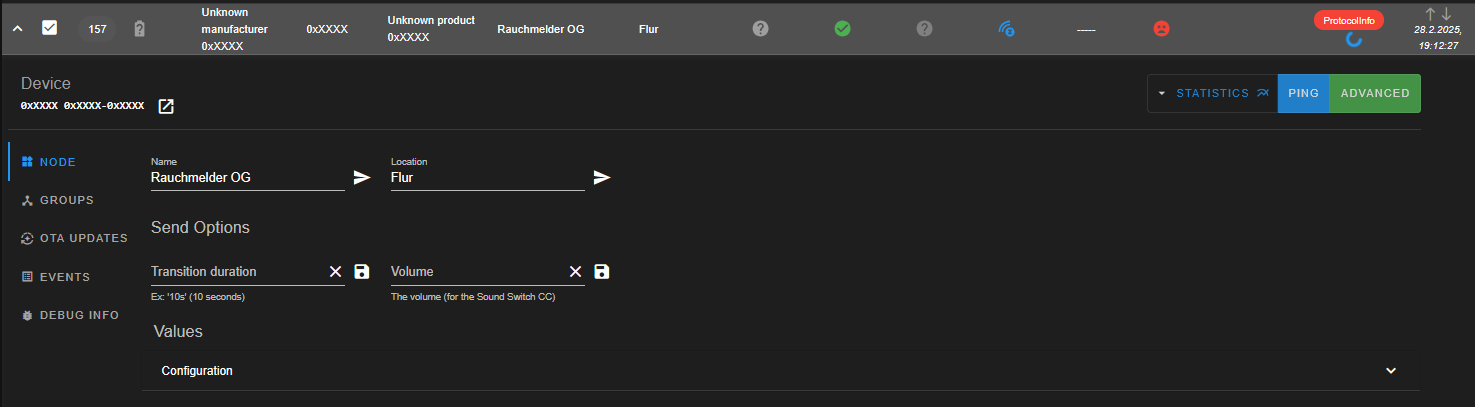Uncheck the node 157 row checkbox
Screen dimensions: 1475x407
pyautogui.click(x=49, y=28)
